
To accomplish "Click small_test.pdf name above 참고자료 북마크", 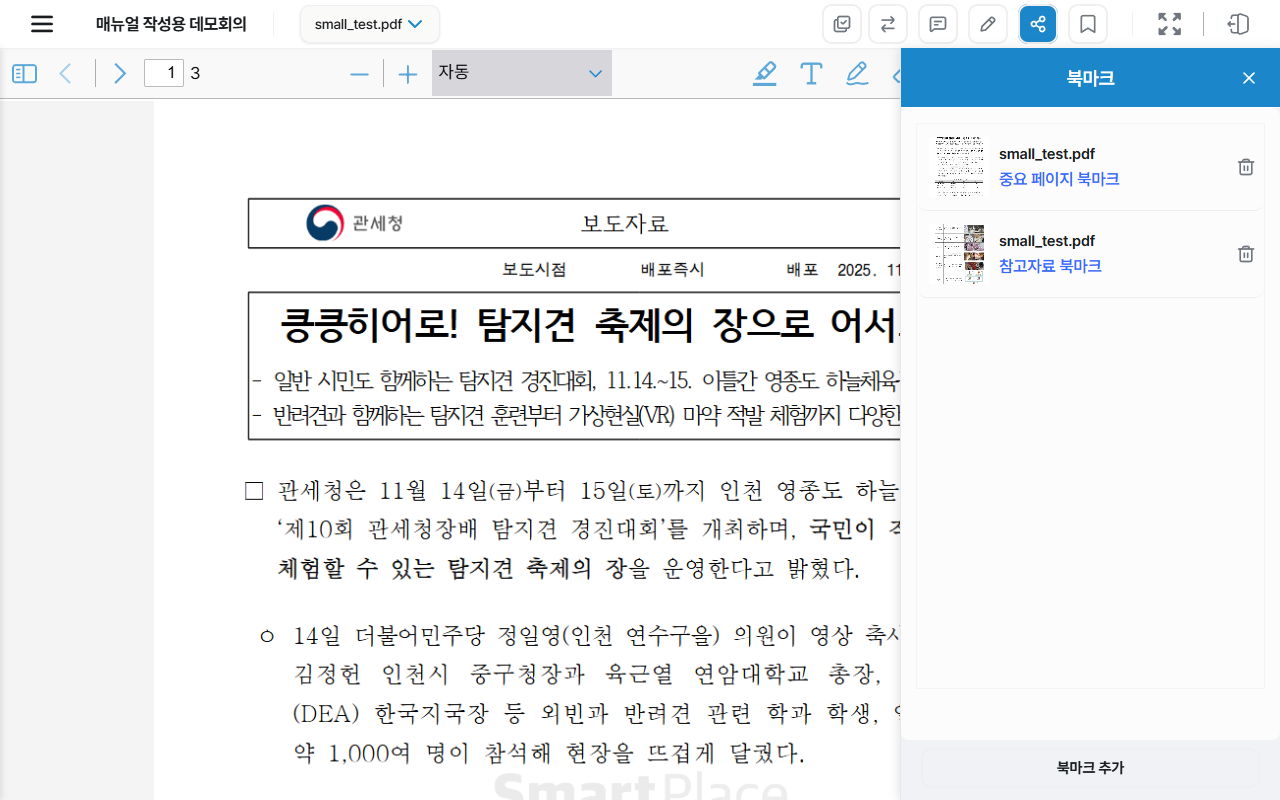I will pyautogui.click(x=1047, y=241).
